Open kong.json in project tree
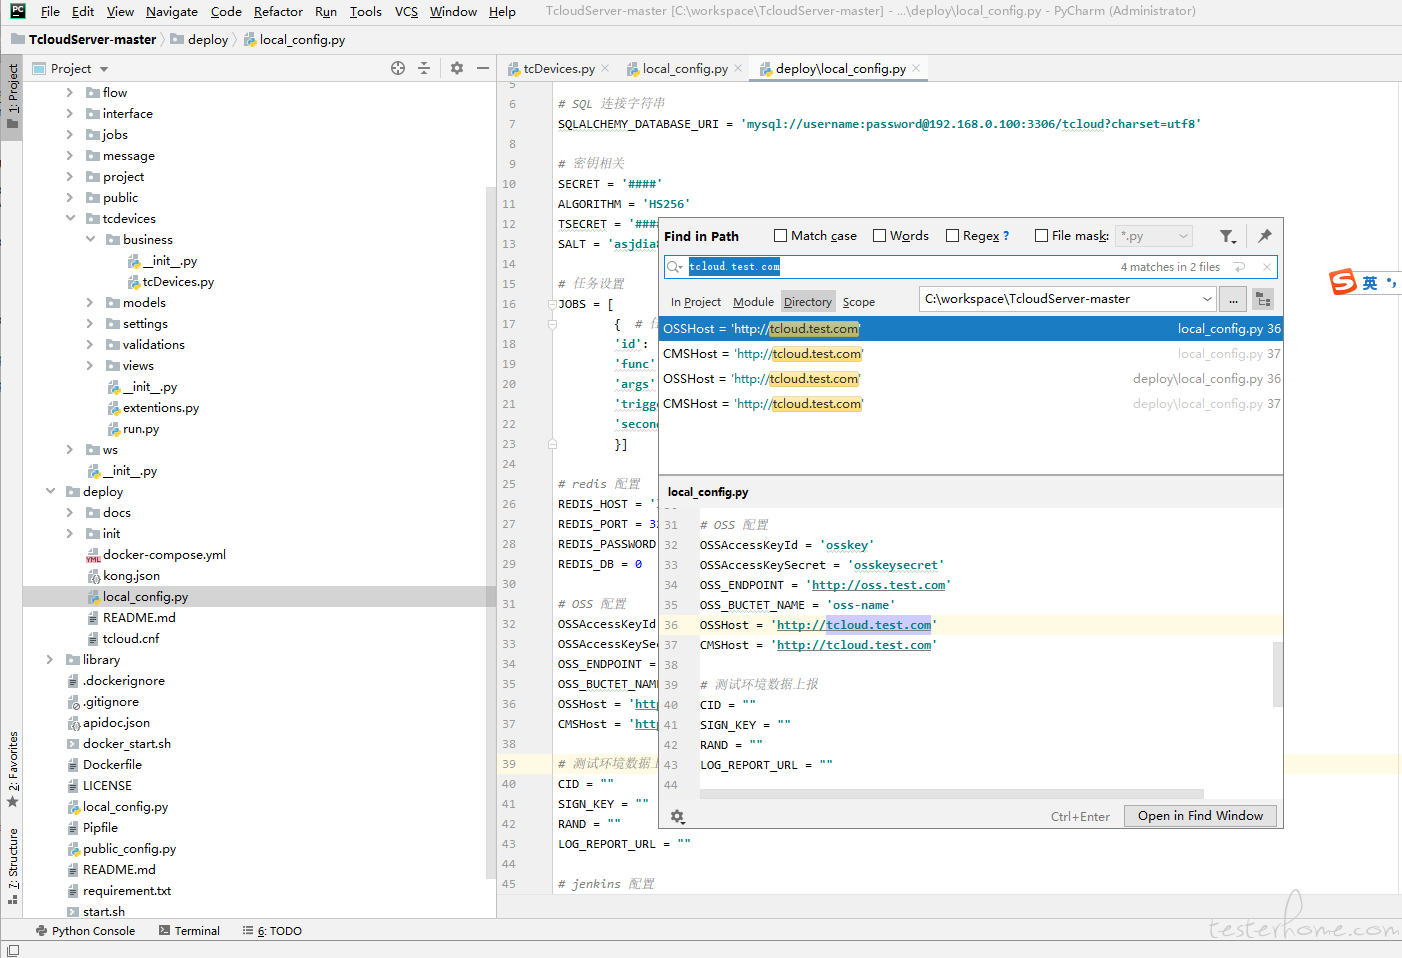 click(x=131, y=575)
